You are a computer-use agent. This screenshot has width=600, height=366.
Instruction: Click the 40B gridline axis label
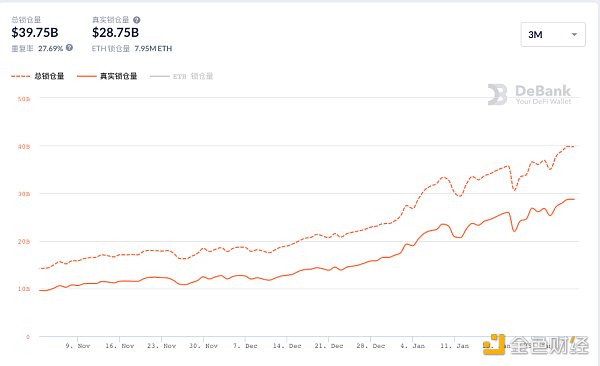pyautogui.click(x=24, y=146)
